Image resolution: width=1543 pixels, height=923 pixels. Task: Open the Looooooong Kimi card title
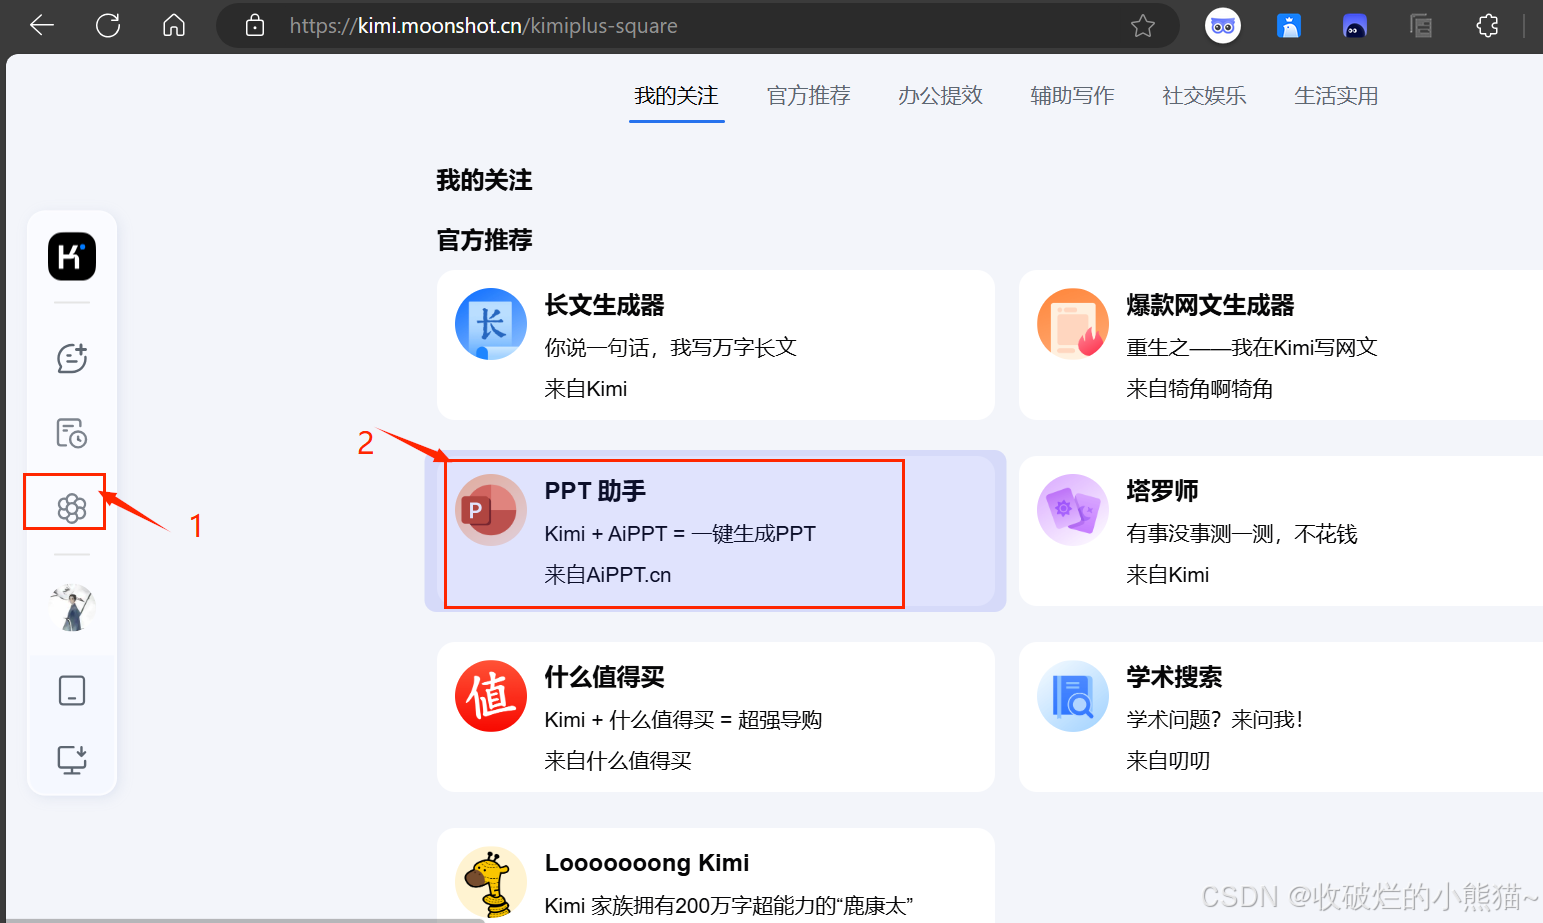point(647,863)
